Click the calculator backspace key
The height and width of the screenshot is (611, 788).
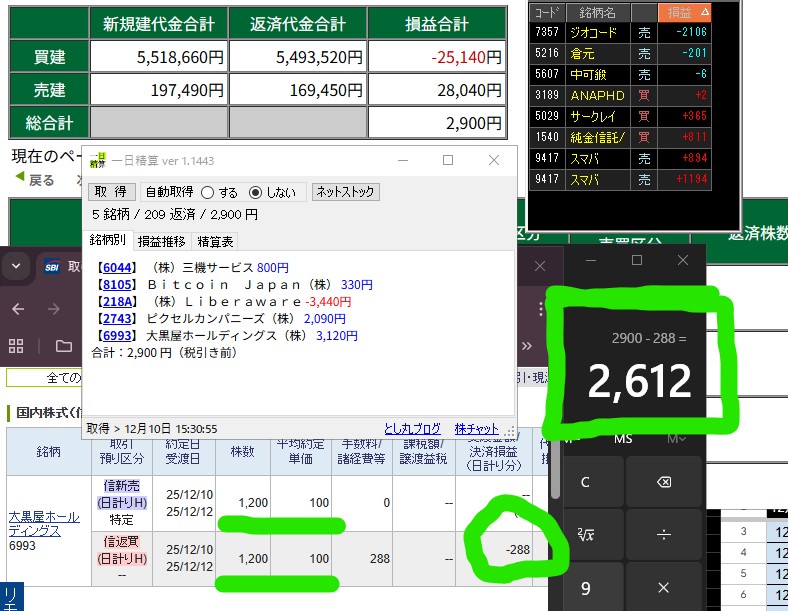click(663, 482)
